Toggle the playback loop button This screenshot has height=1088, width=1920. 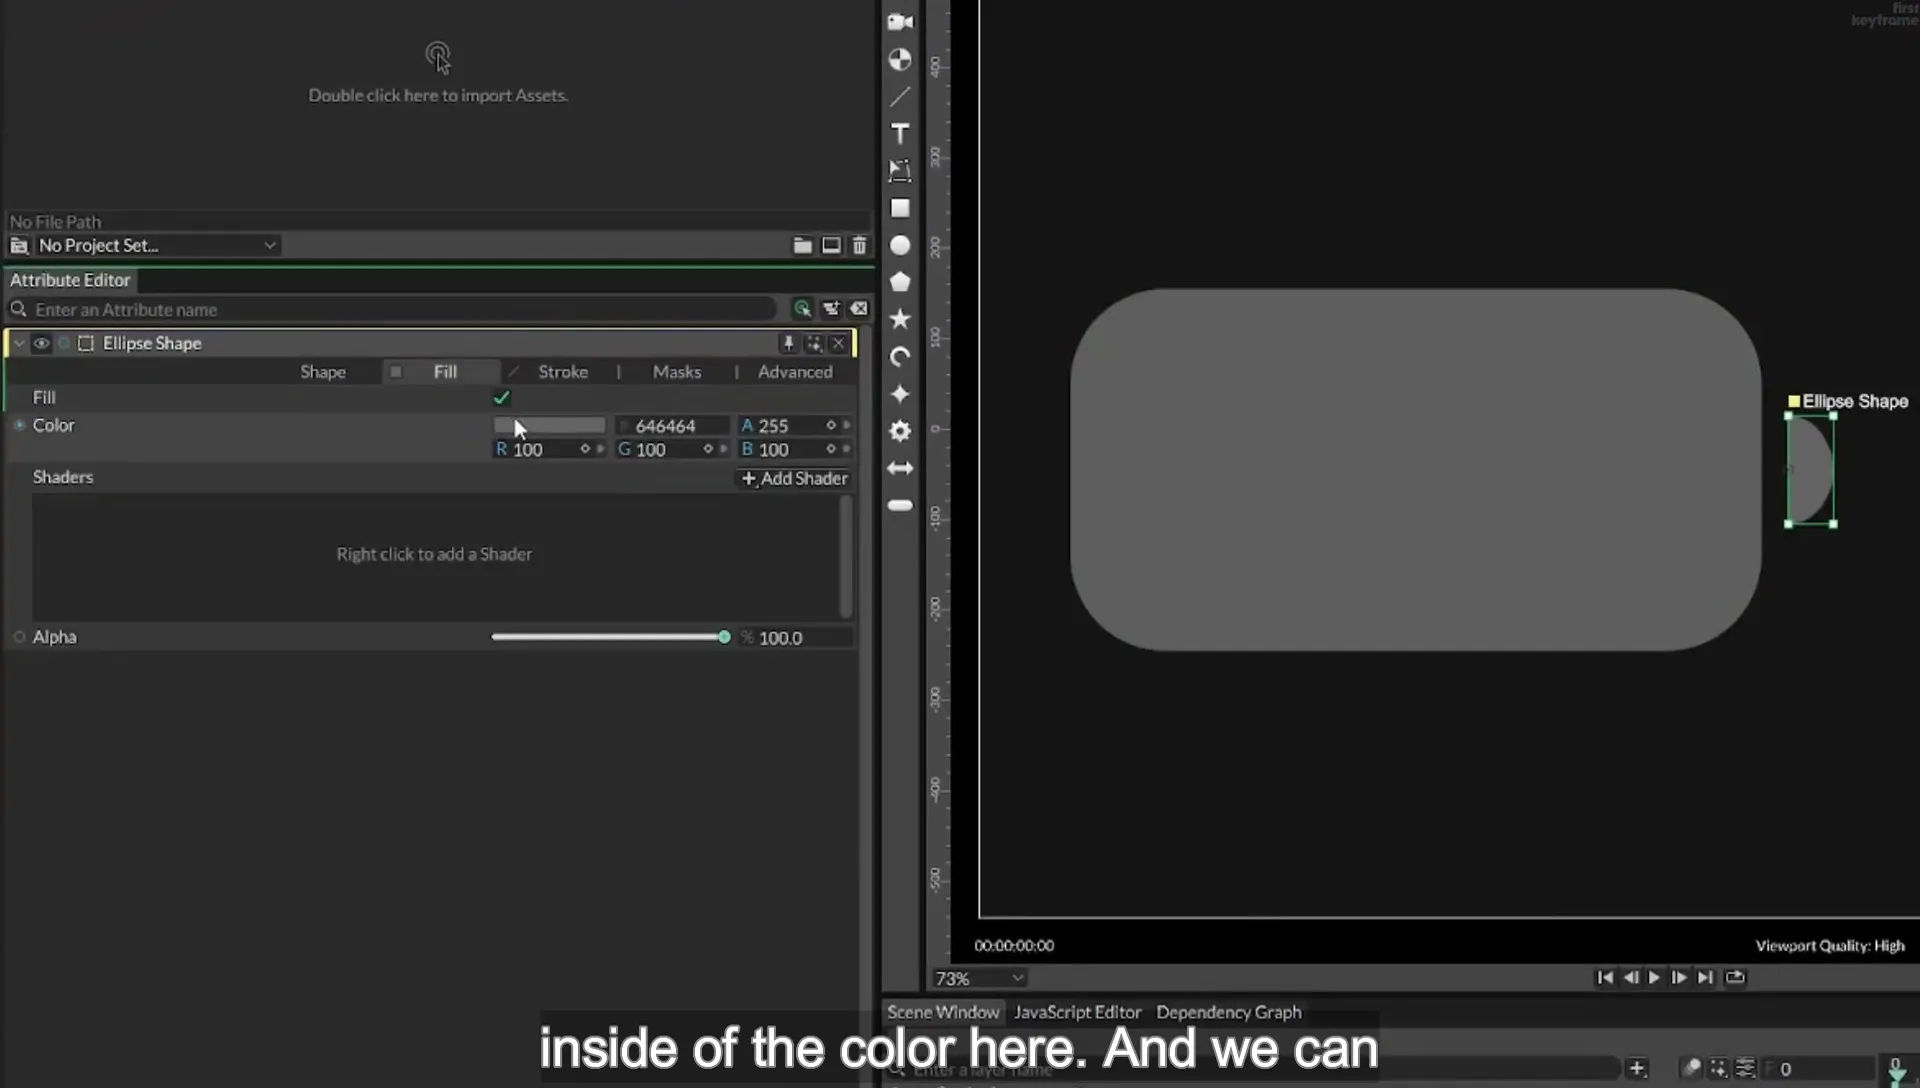pyautogui.click(x=1735, y=977)
